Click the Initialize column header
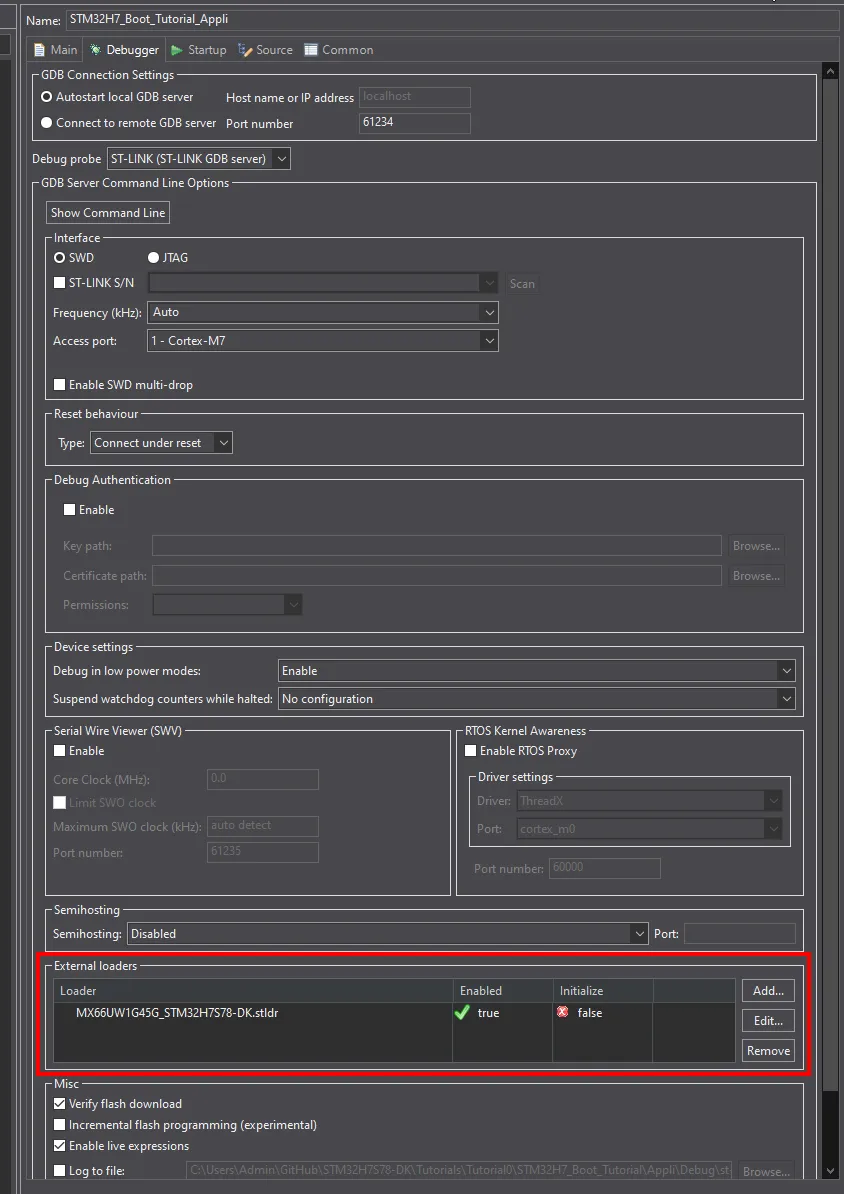Screen dimensions: 844x1194 point(603,991)
